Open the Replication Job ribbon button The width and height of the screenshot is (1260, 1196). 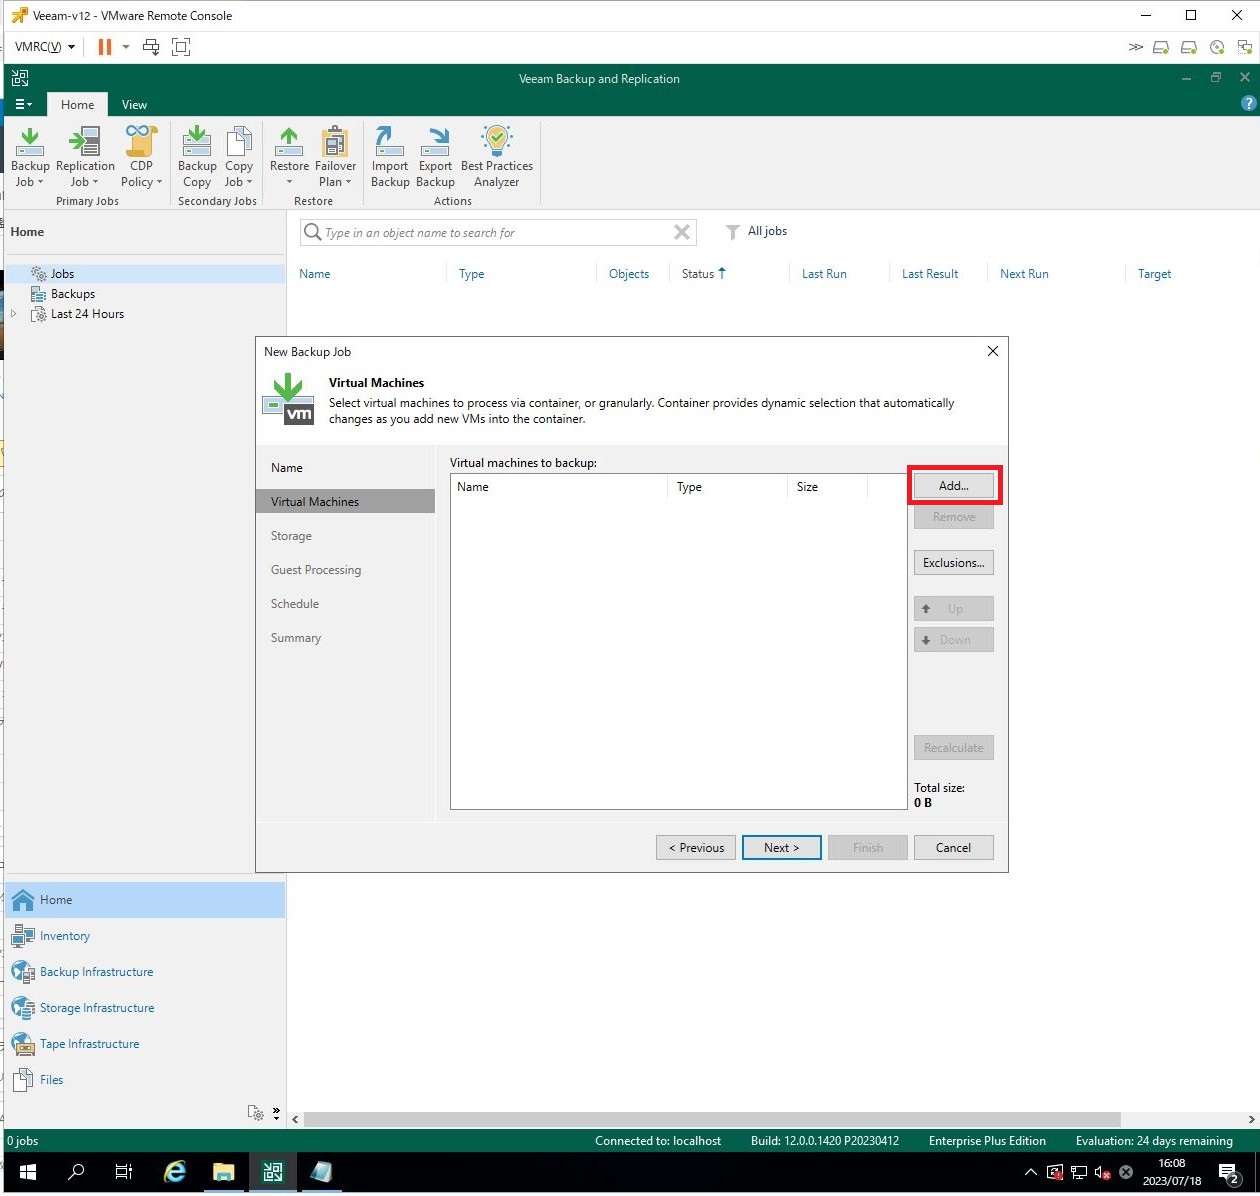(85, 157)
